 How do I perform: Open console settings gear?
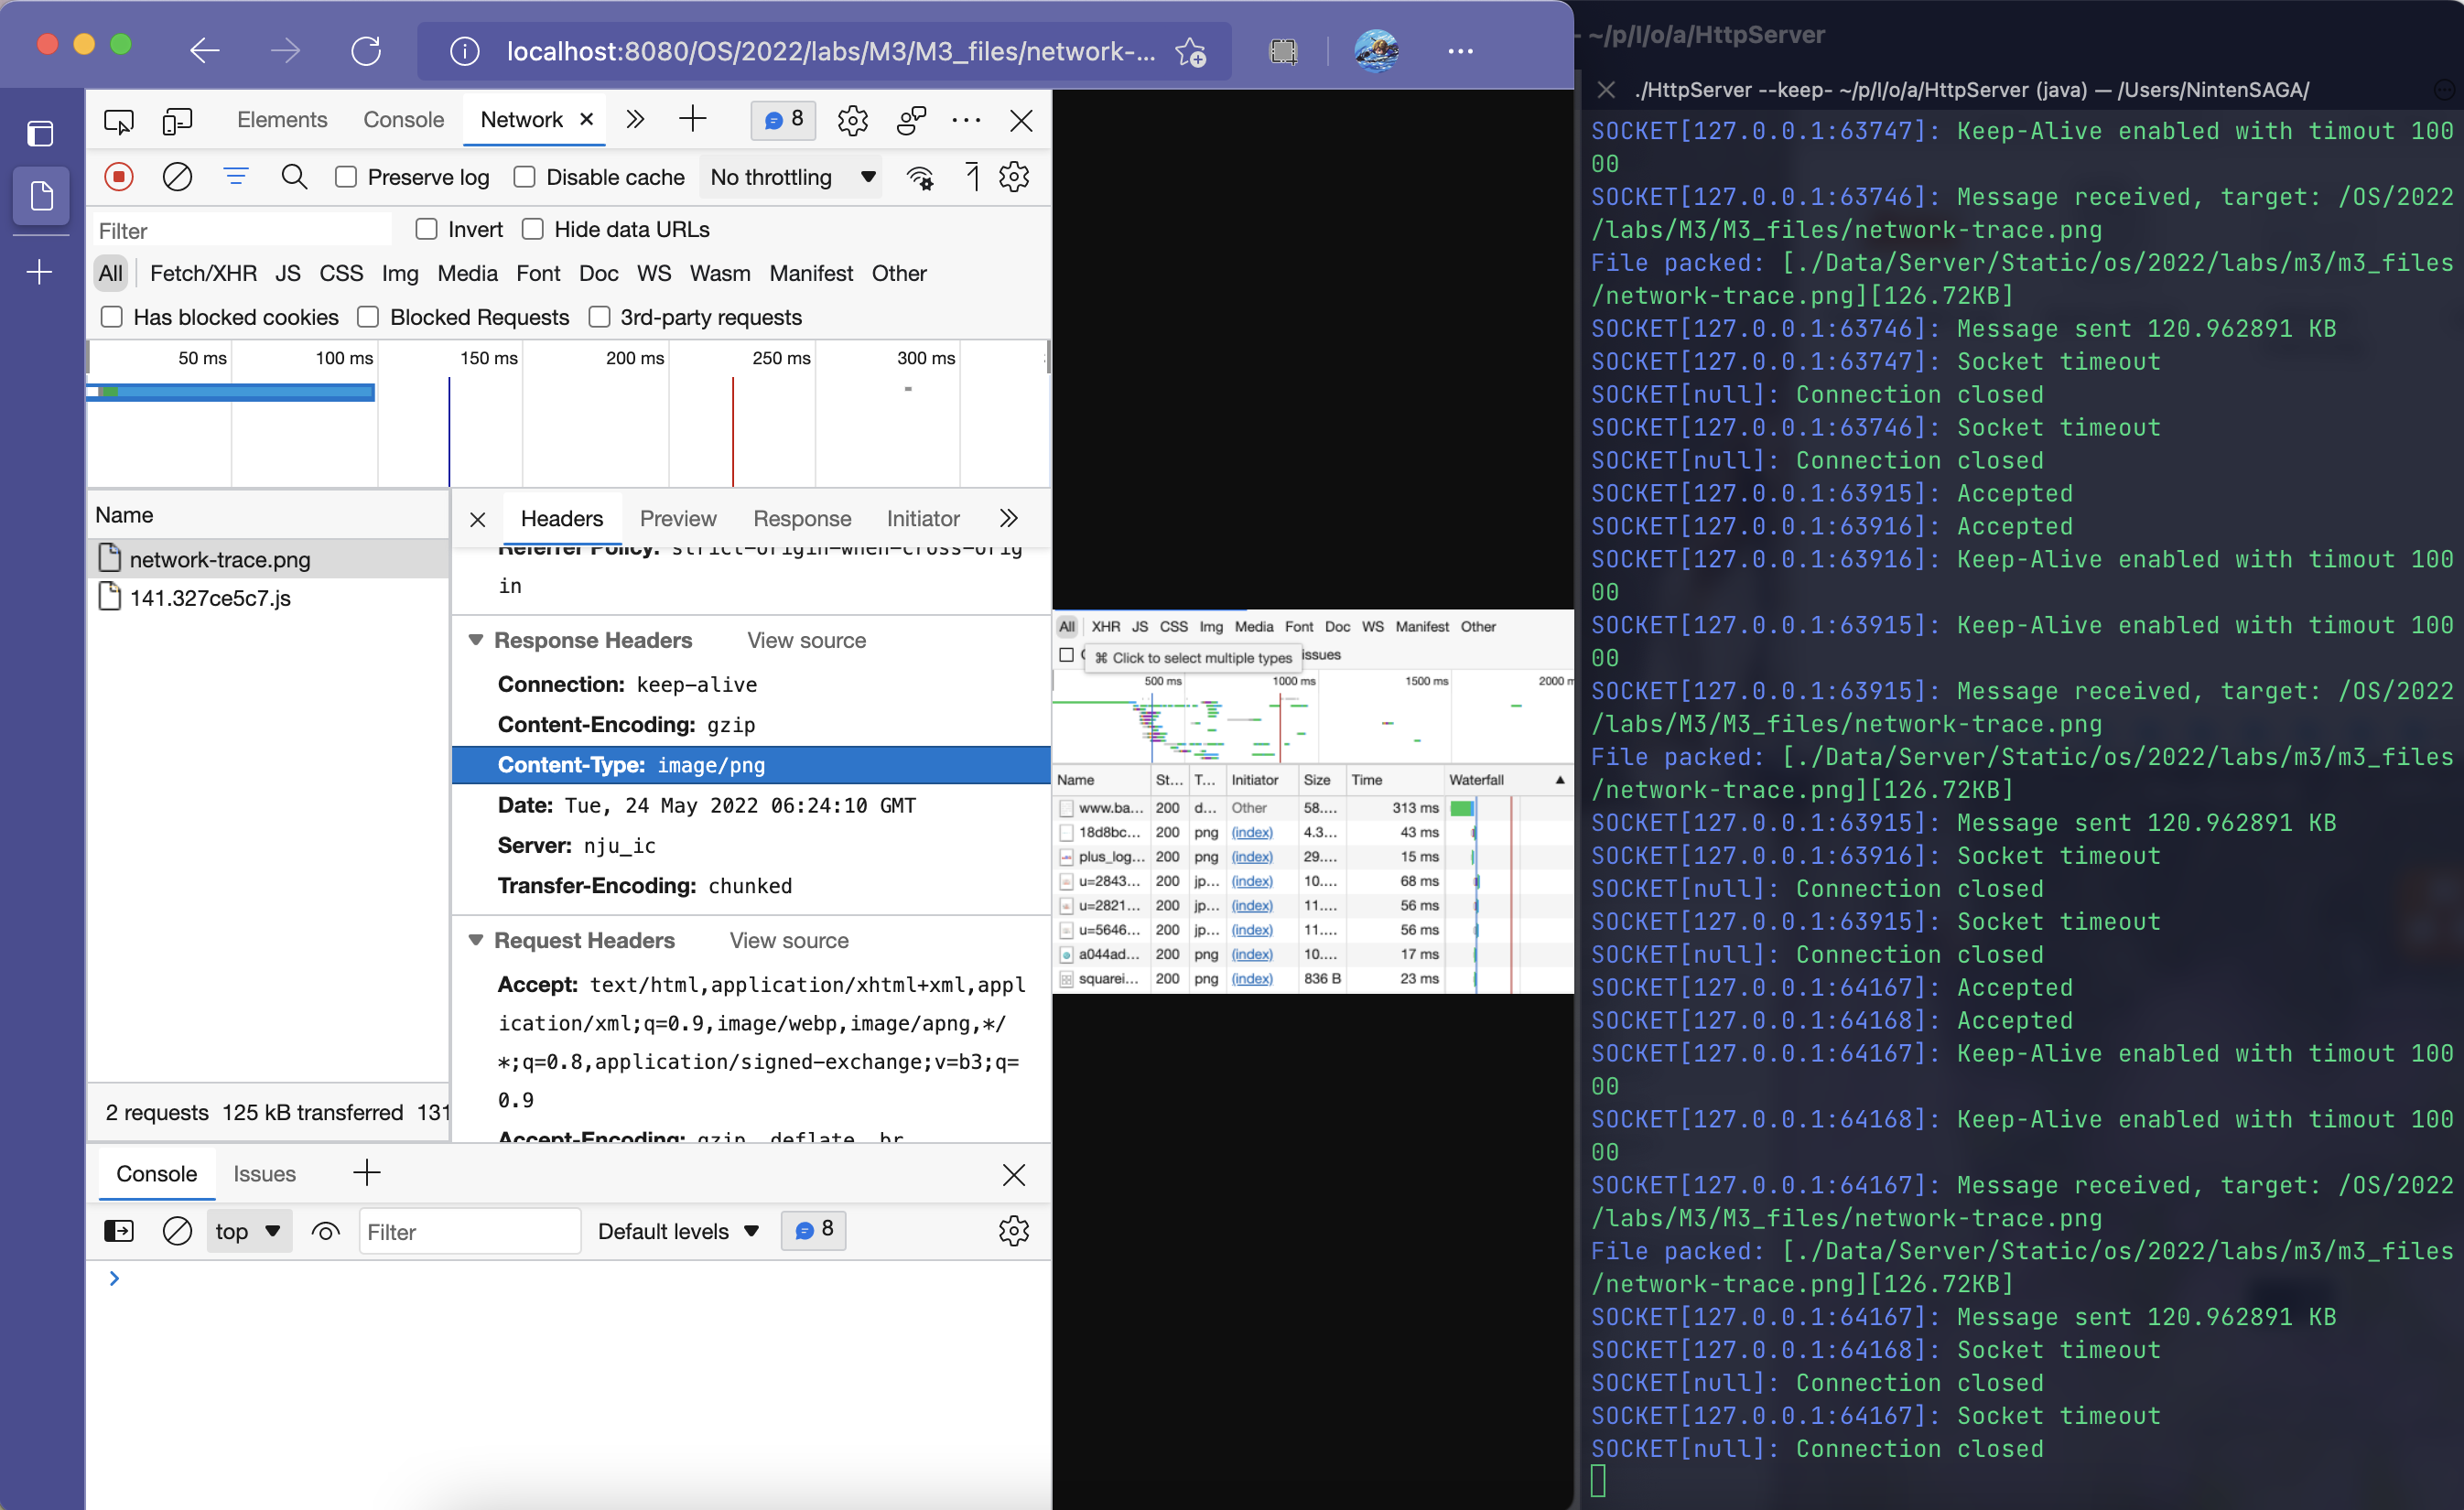coord(1013,1231)
